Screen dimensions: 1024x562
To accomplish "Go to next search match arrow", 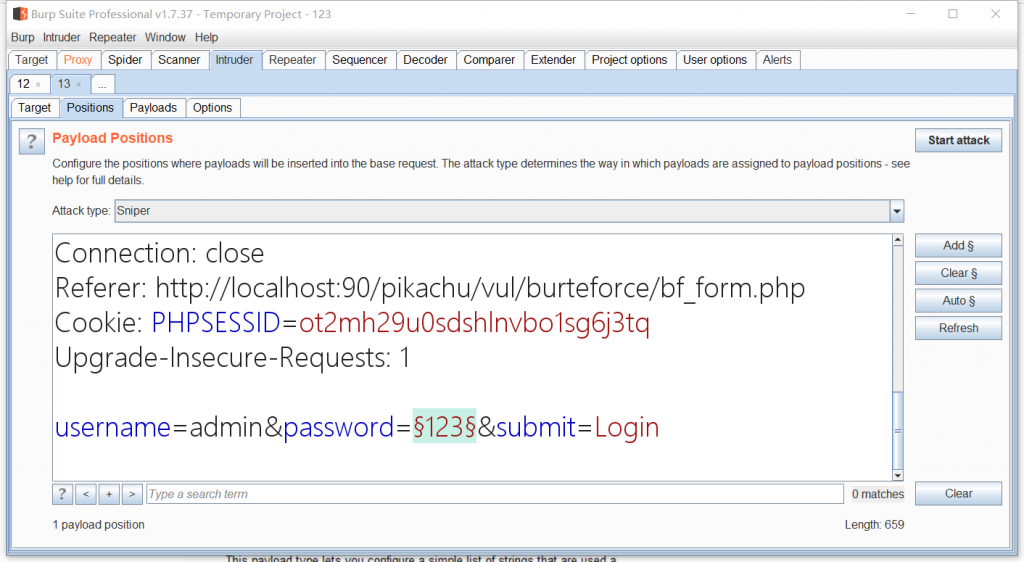I will coord(132,494).
